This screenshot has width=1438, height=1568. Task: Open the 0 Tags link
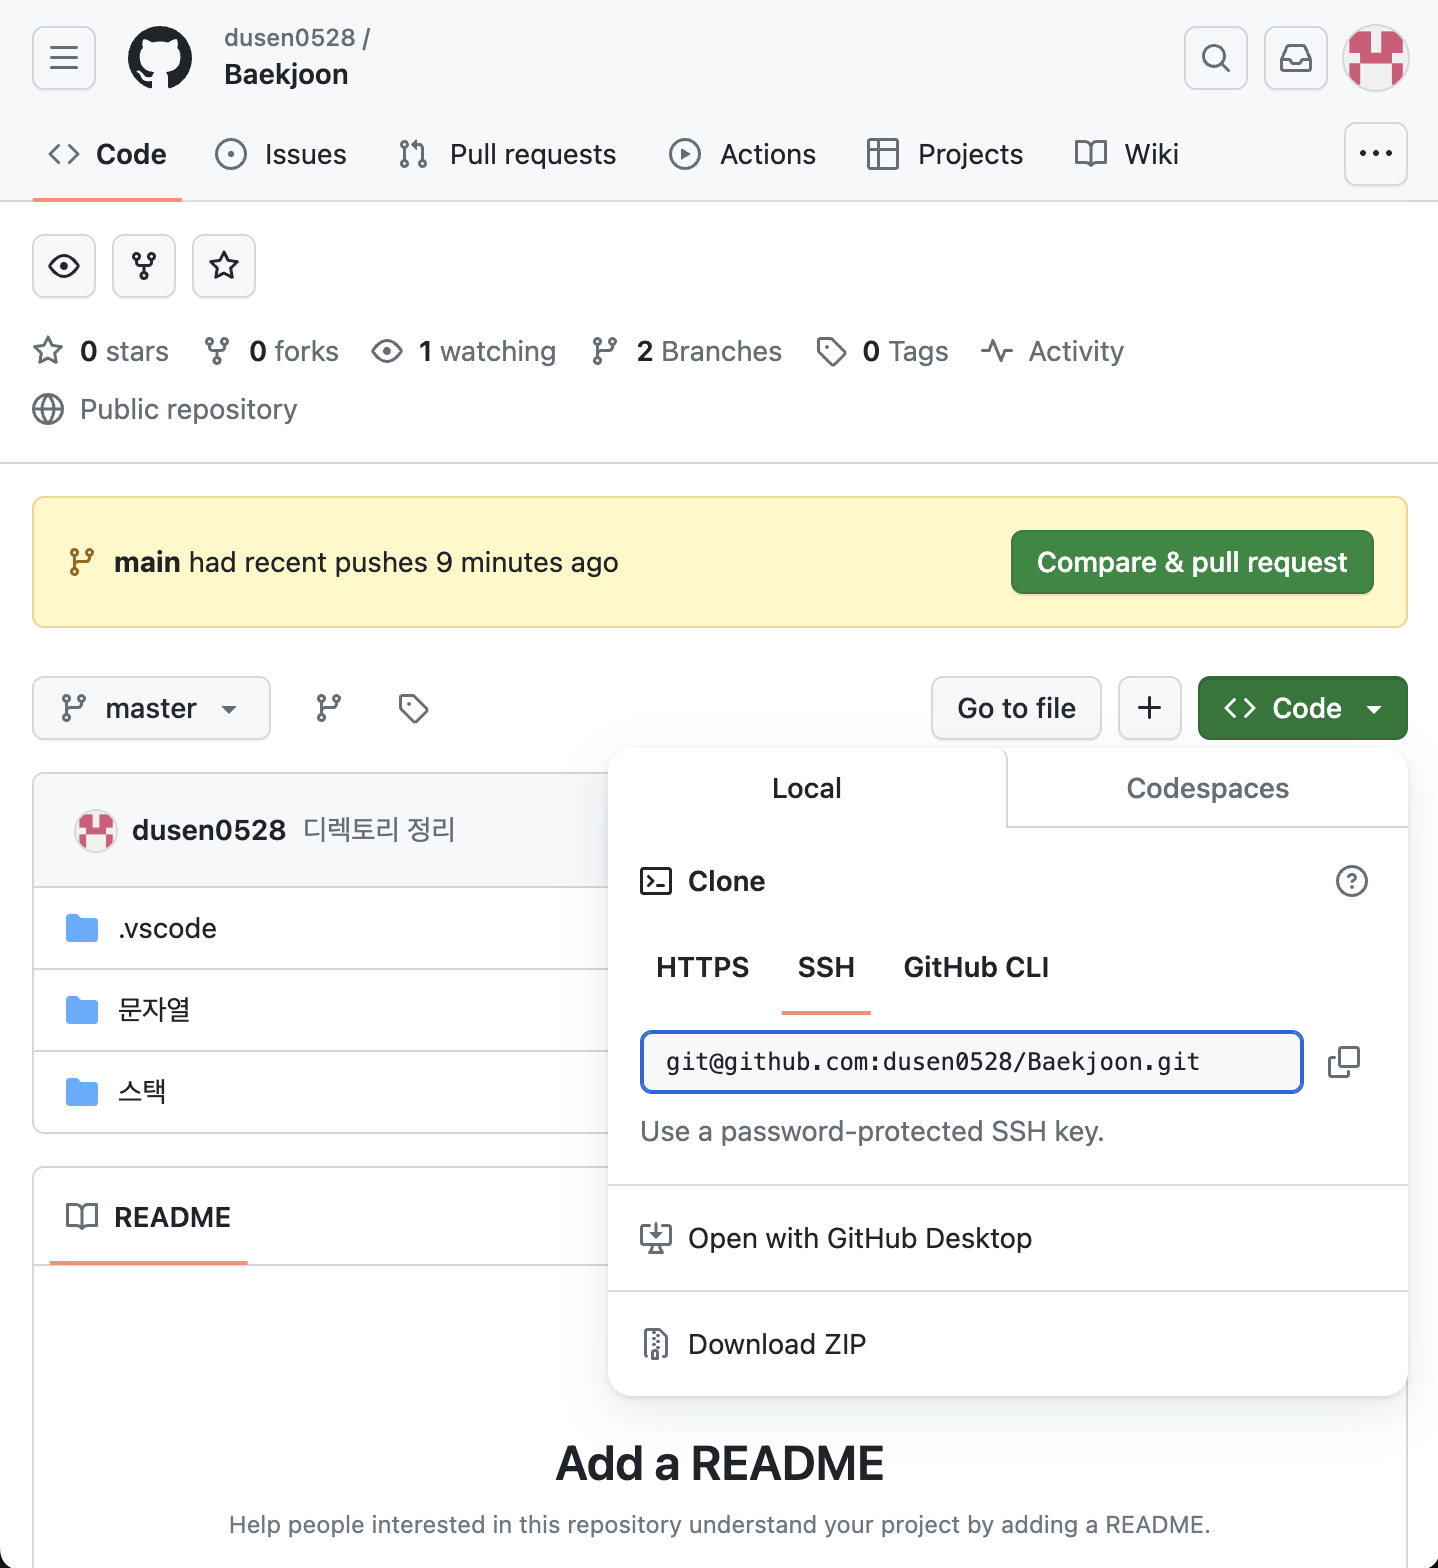pos(882,351)
